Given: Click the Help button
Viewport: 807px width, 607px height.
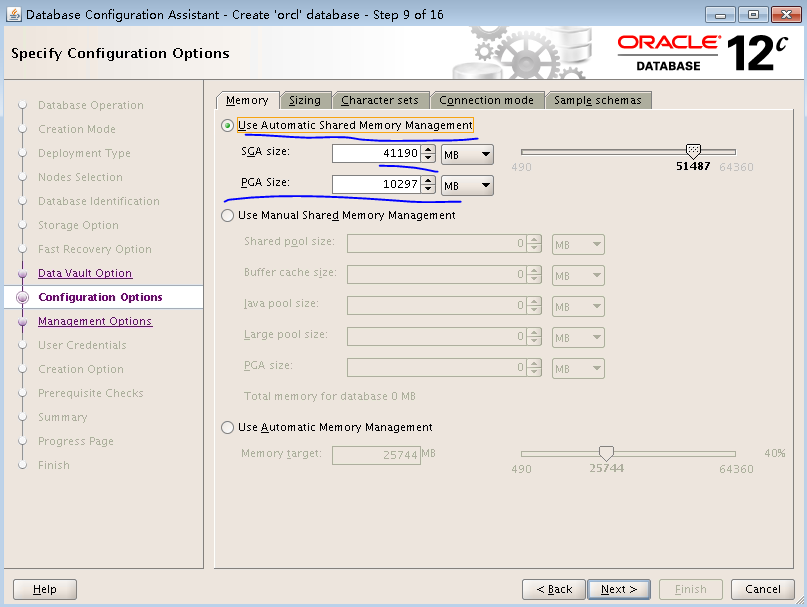Looking at the screenshot, I should click(x=45, y=589).
